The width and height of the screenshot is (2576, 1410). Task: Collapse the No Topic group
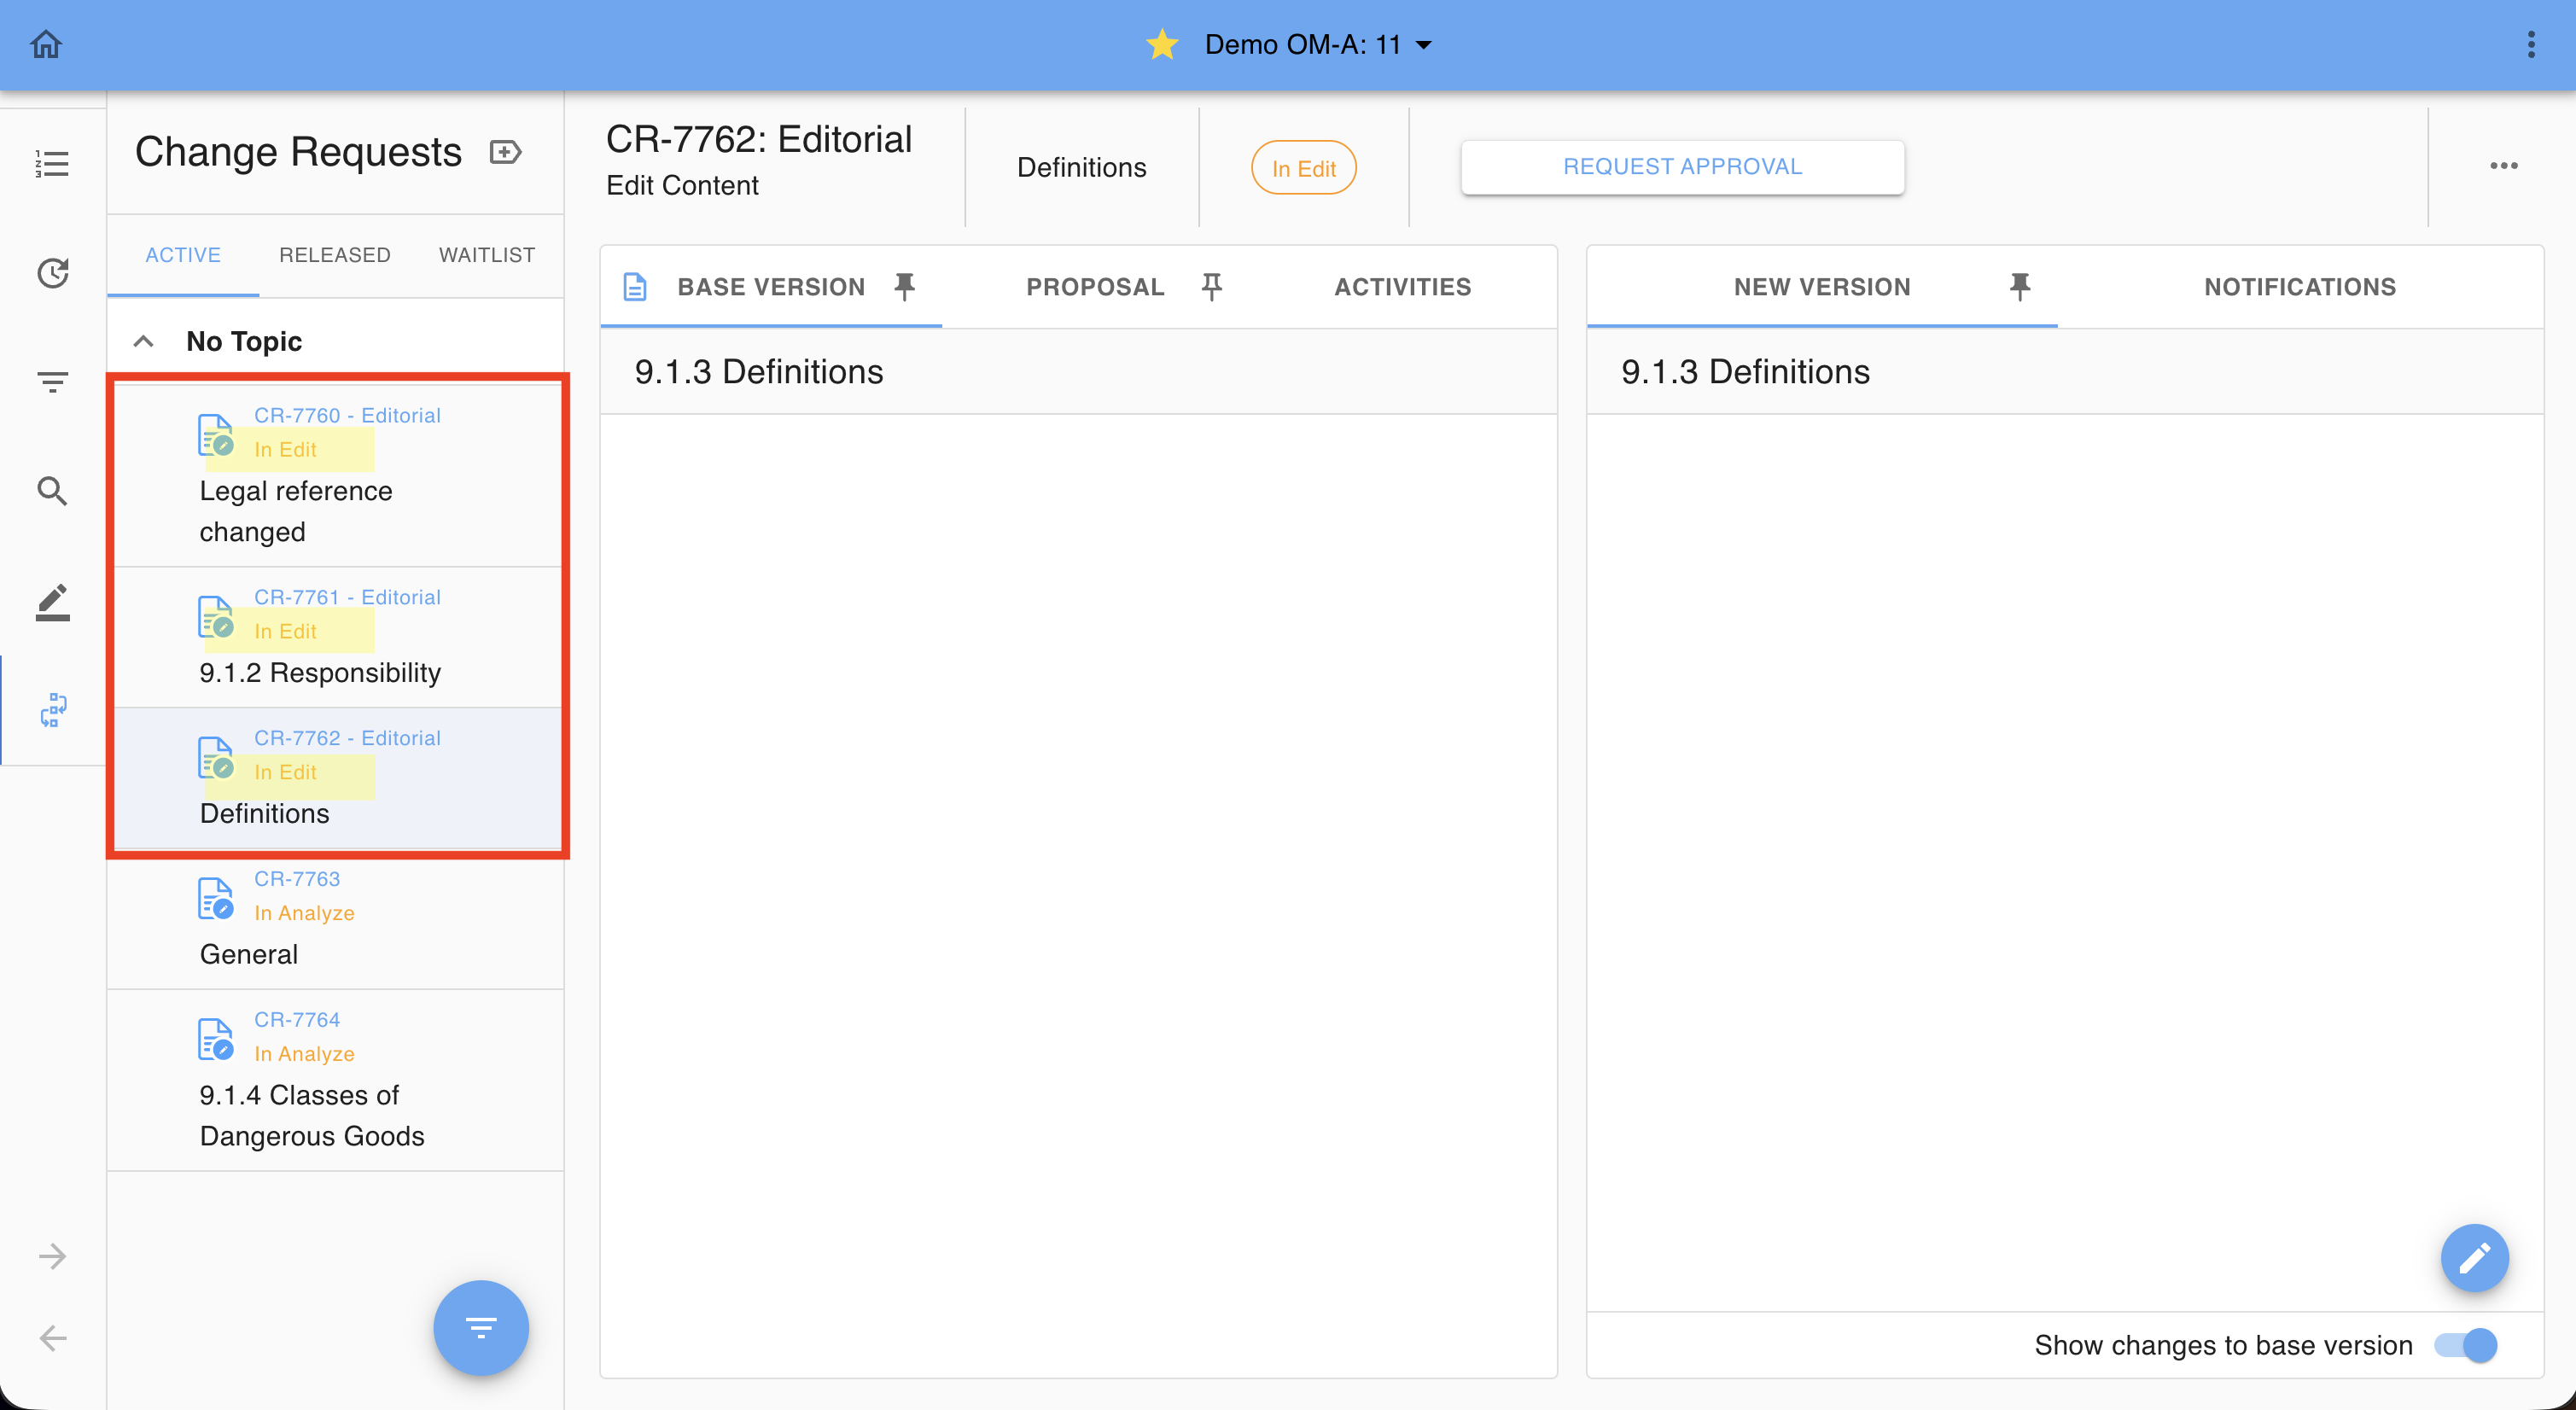click(144, 341)
